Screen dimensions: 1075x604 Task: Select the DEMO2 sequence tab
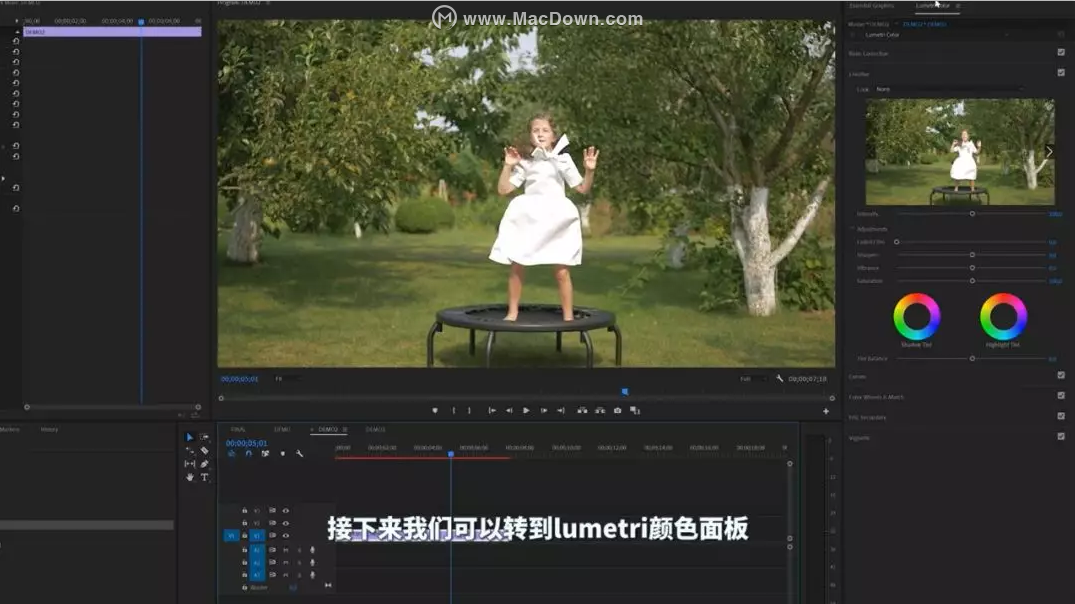328,430
